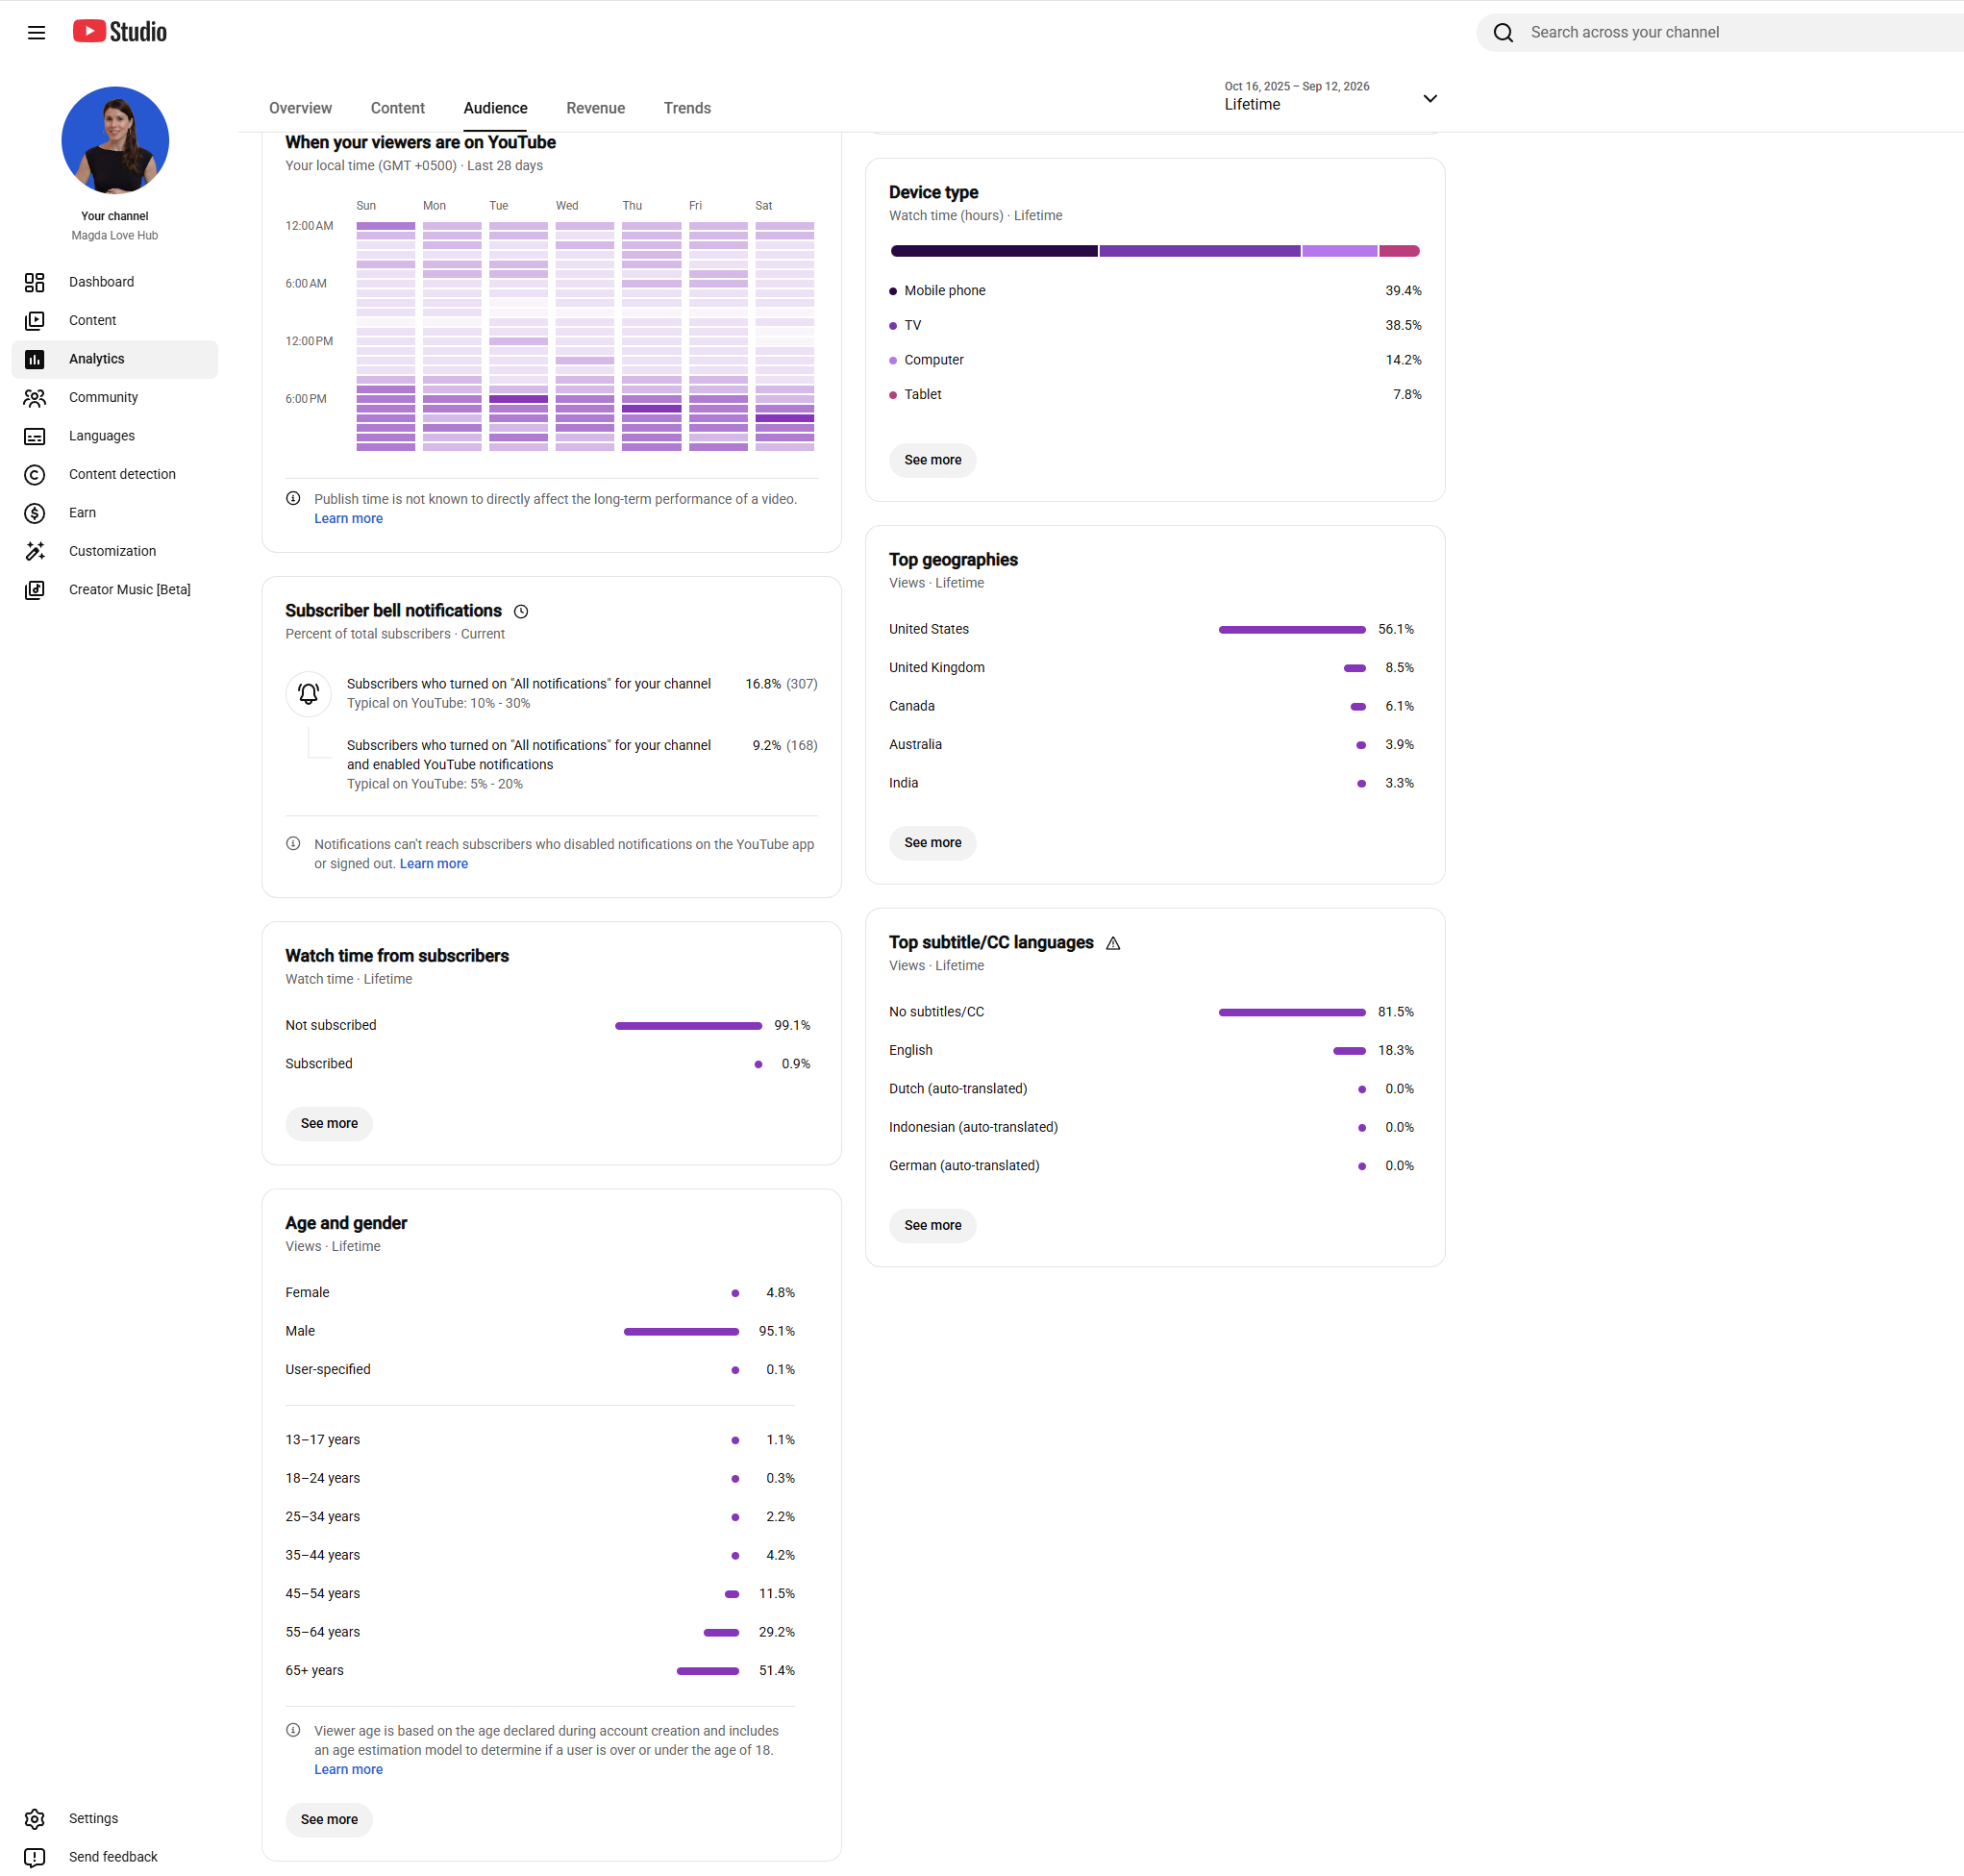
Task: Click the 55–64 years age row
Action: pyautogui.click(x=540, y=1632)
